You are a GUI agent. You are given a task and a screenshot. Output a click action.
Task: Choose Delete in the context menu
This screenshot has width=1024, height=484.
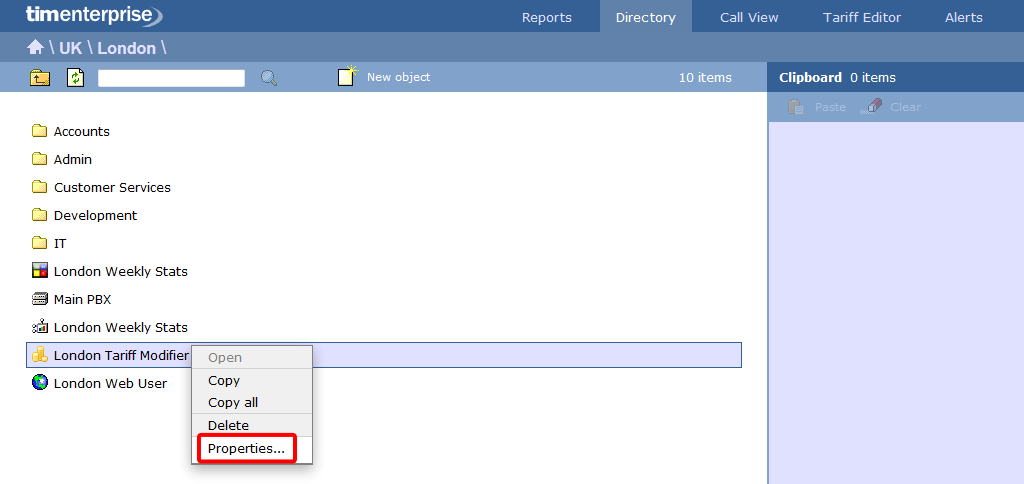point(228,425)
